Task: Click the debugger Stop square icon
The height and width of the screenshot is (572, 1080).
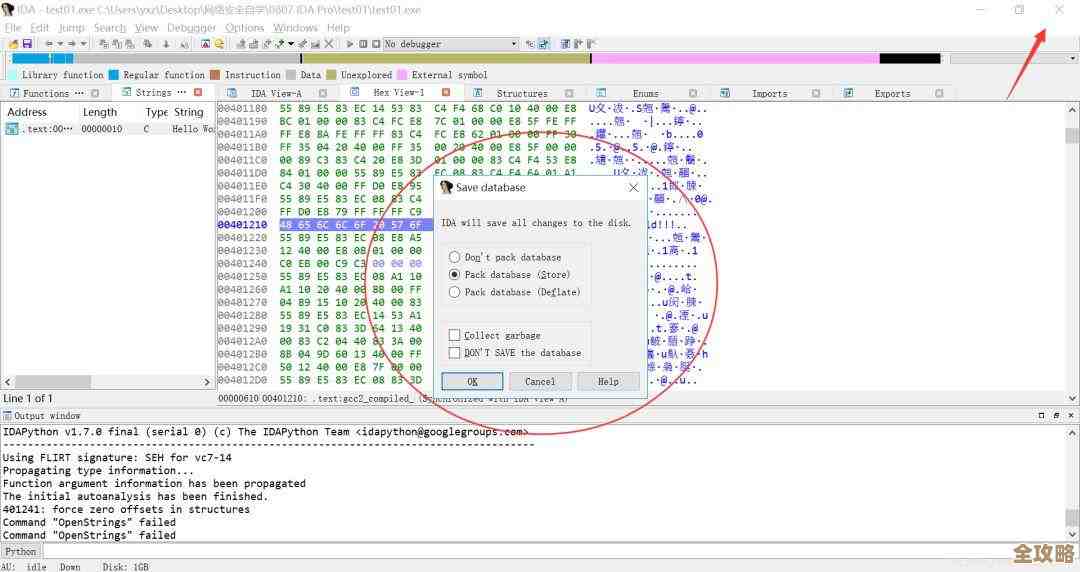Action: 375,44
